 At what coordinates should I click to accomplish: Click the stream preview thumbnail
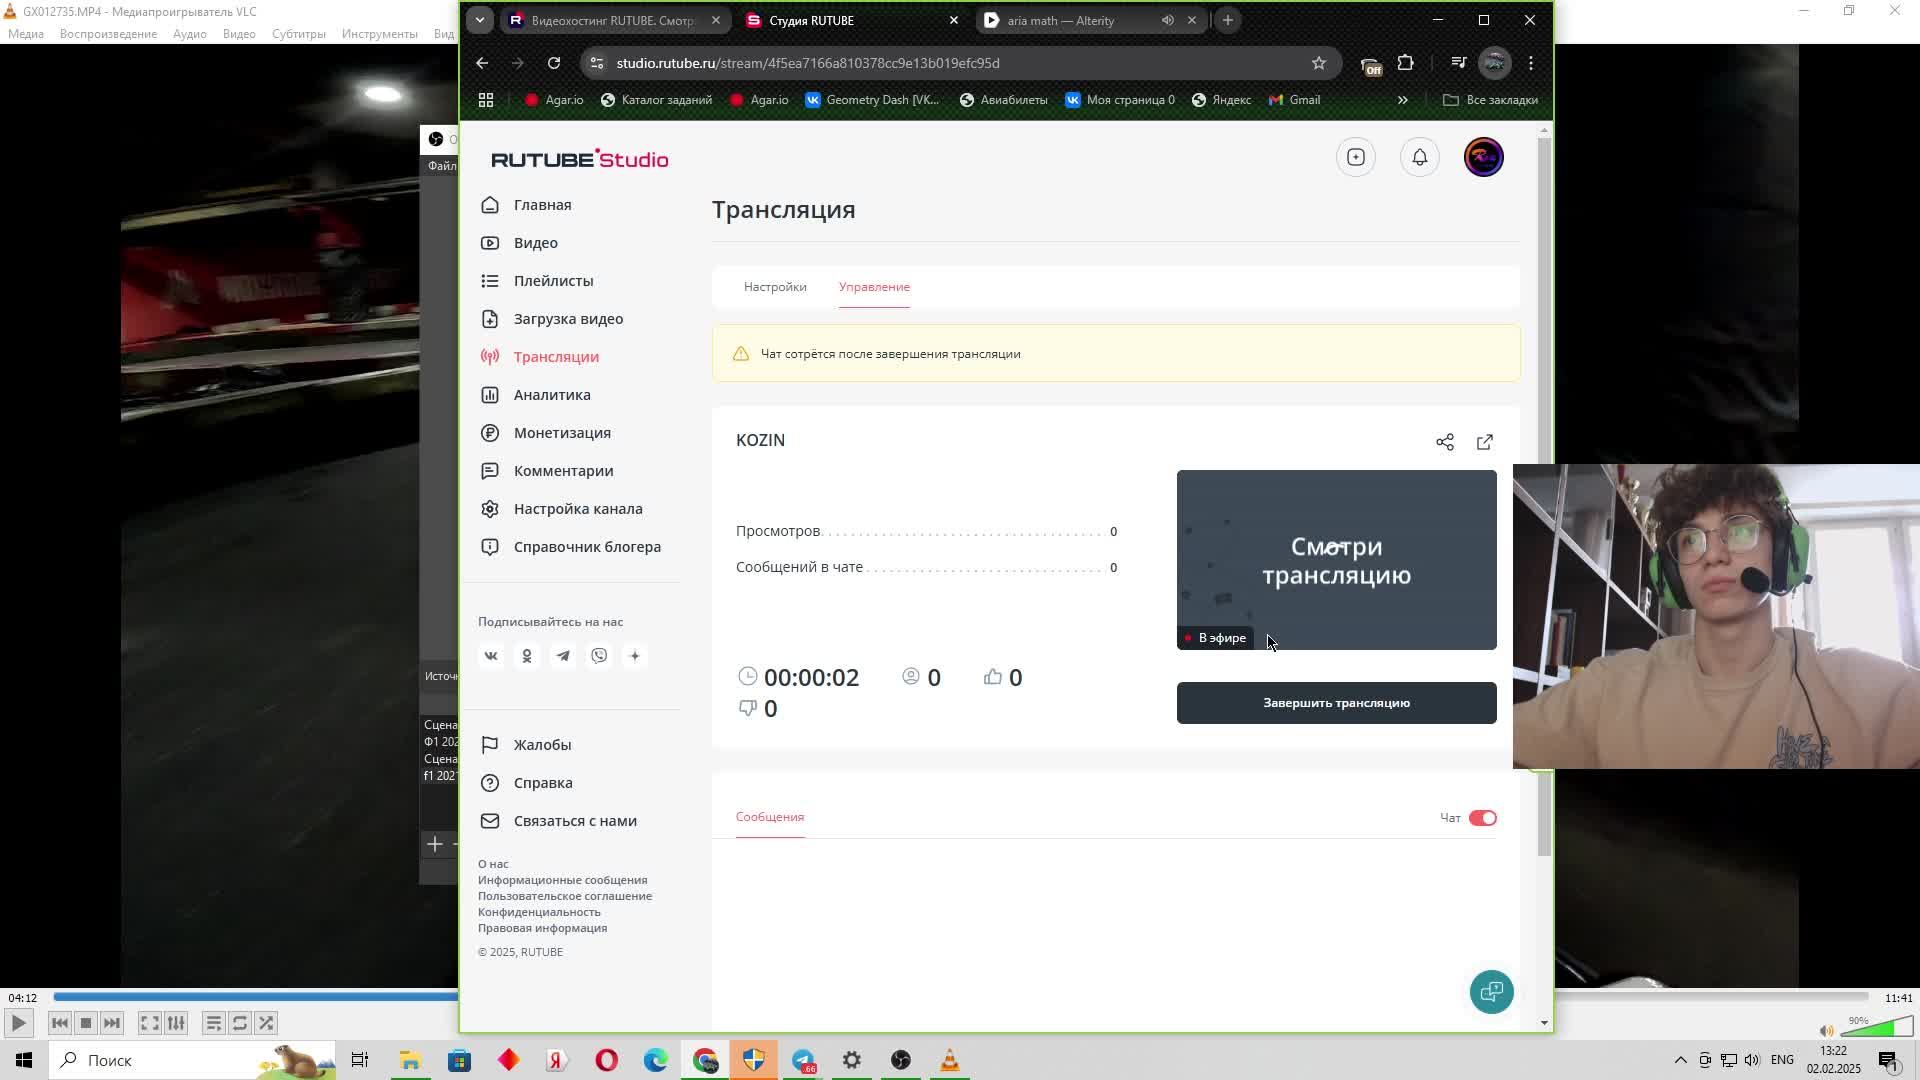pyautogui.click(x=1336, y=560)
